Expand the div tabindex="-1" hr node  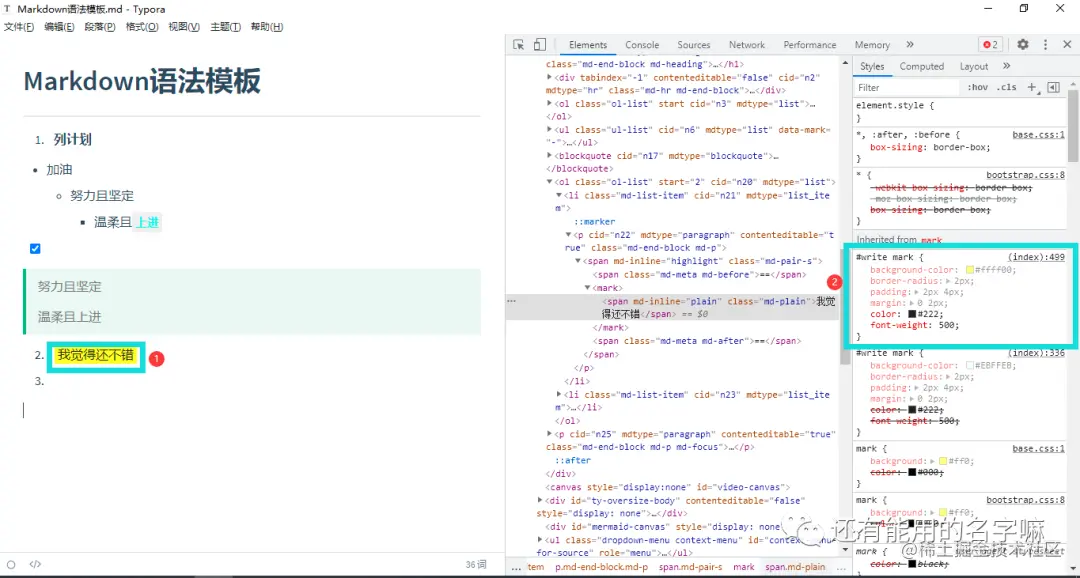[549, 77]
